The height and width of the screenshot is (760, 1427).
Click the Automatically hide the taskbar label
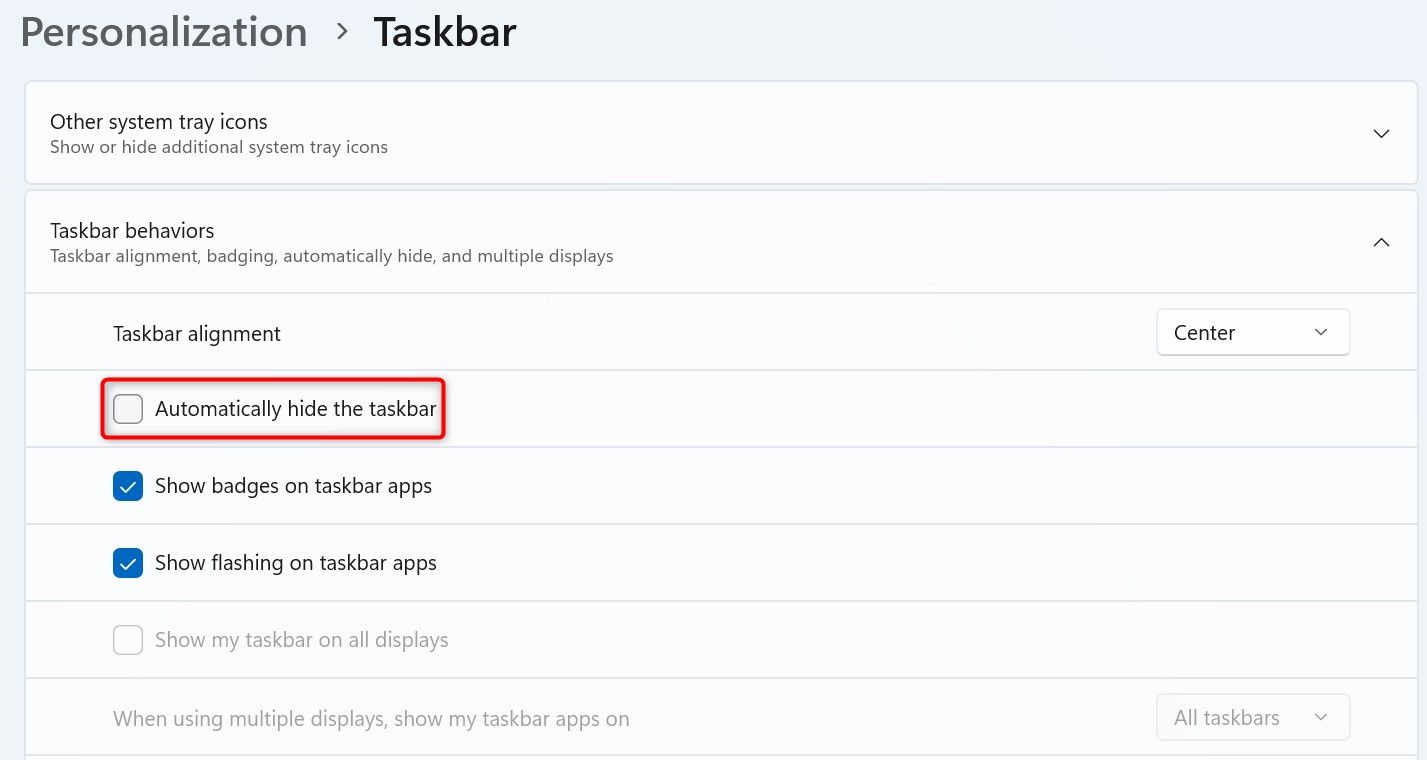click(x=295, y=409)
